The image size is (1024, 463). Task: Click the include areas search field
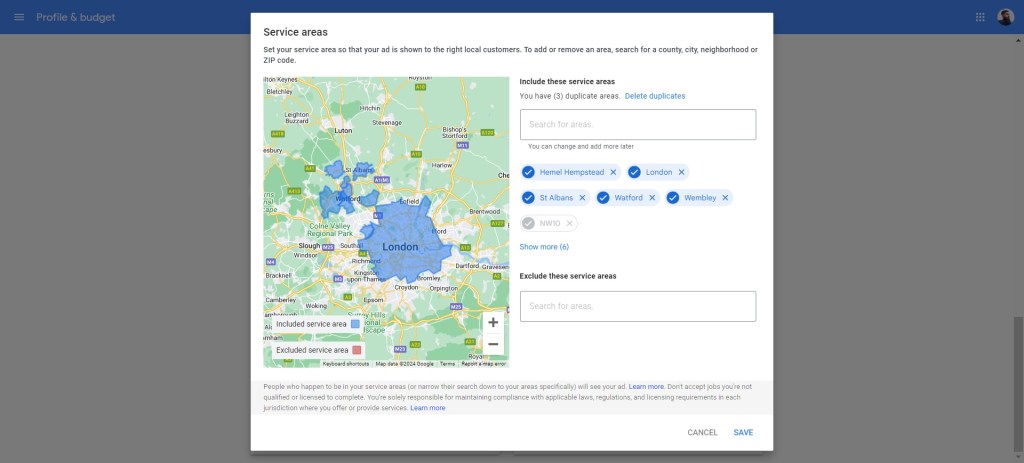637,125
